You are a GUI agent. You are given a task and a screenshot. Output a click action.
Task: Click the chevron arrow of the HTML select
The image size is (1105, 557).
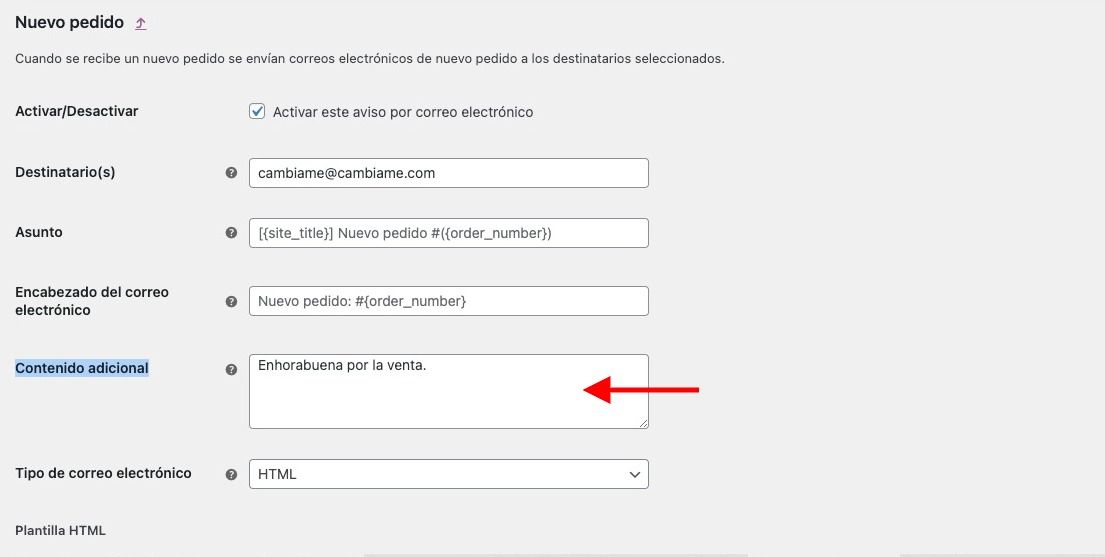634,475
